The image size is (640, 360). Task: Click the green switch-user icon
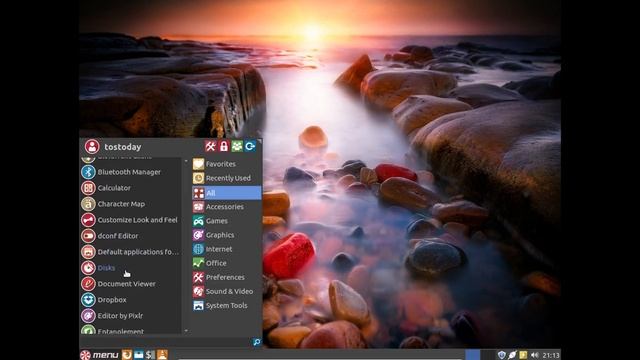(237, 146)
